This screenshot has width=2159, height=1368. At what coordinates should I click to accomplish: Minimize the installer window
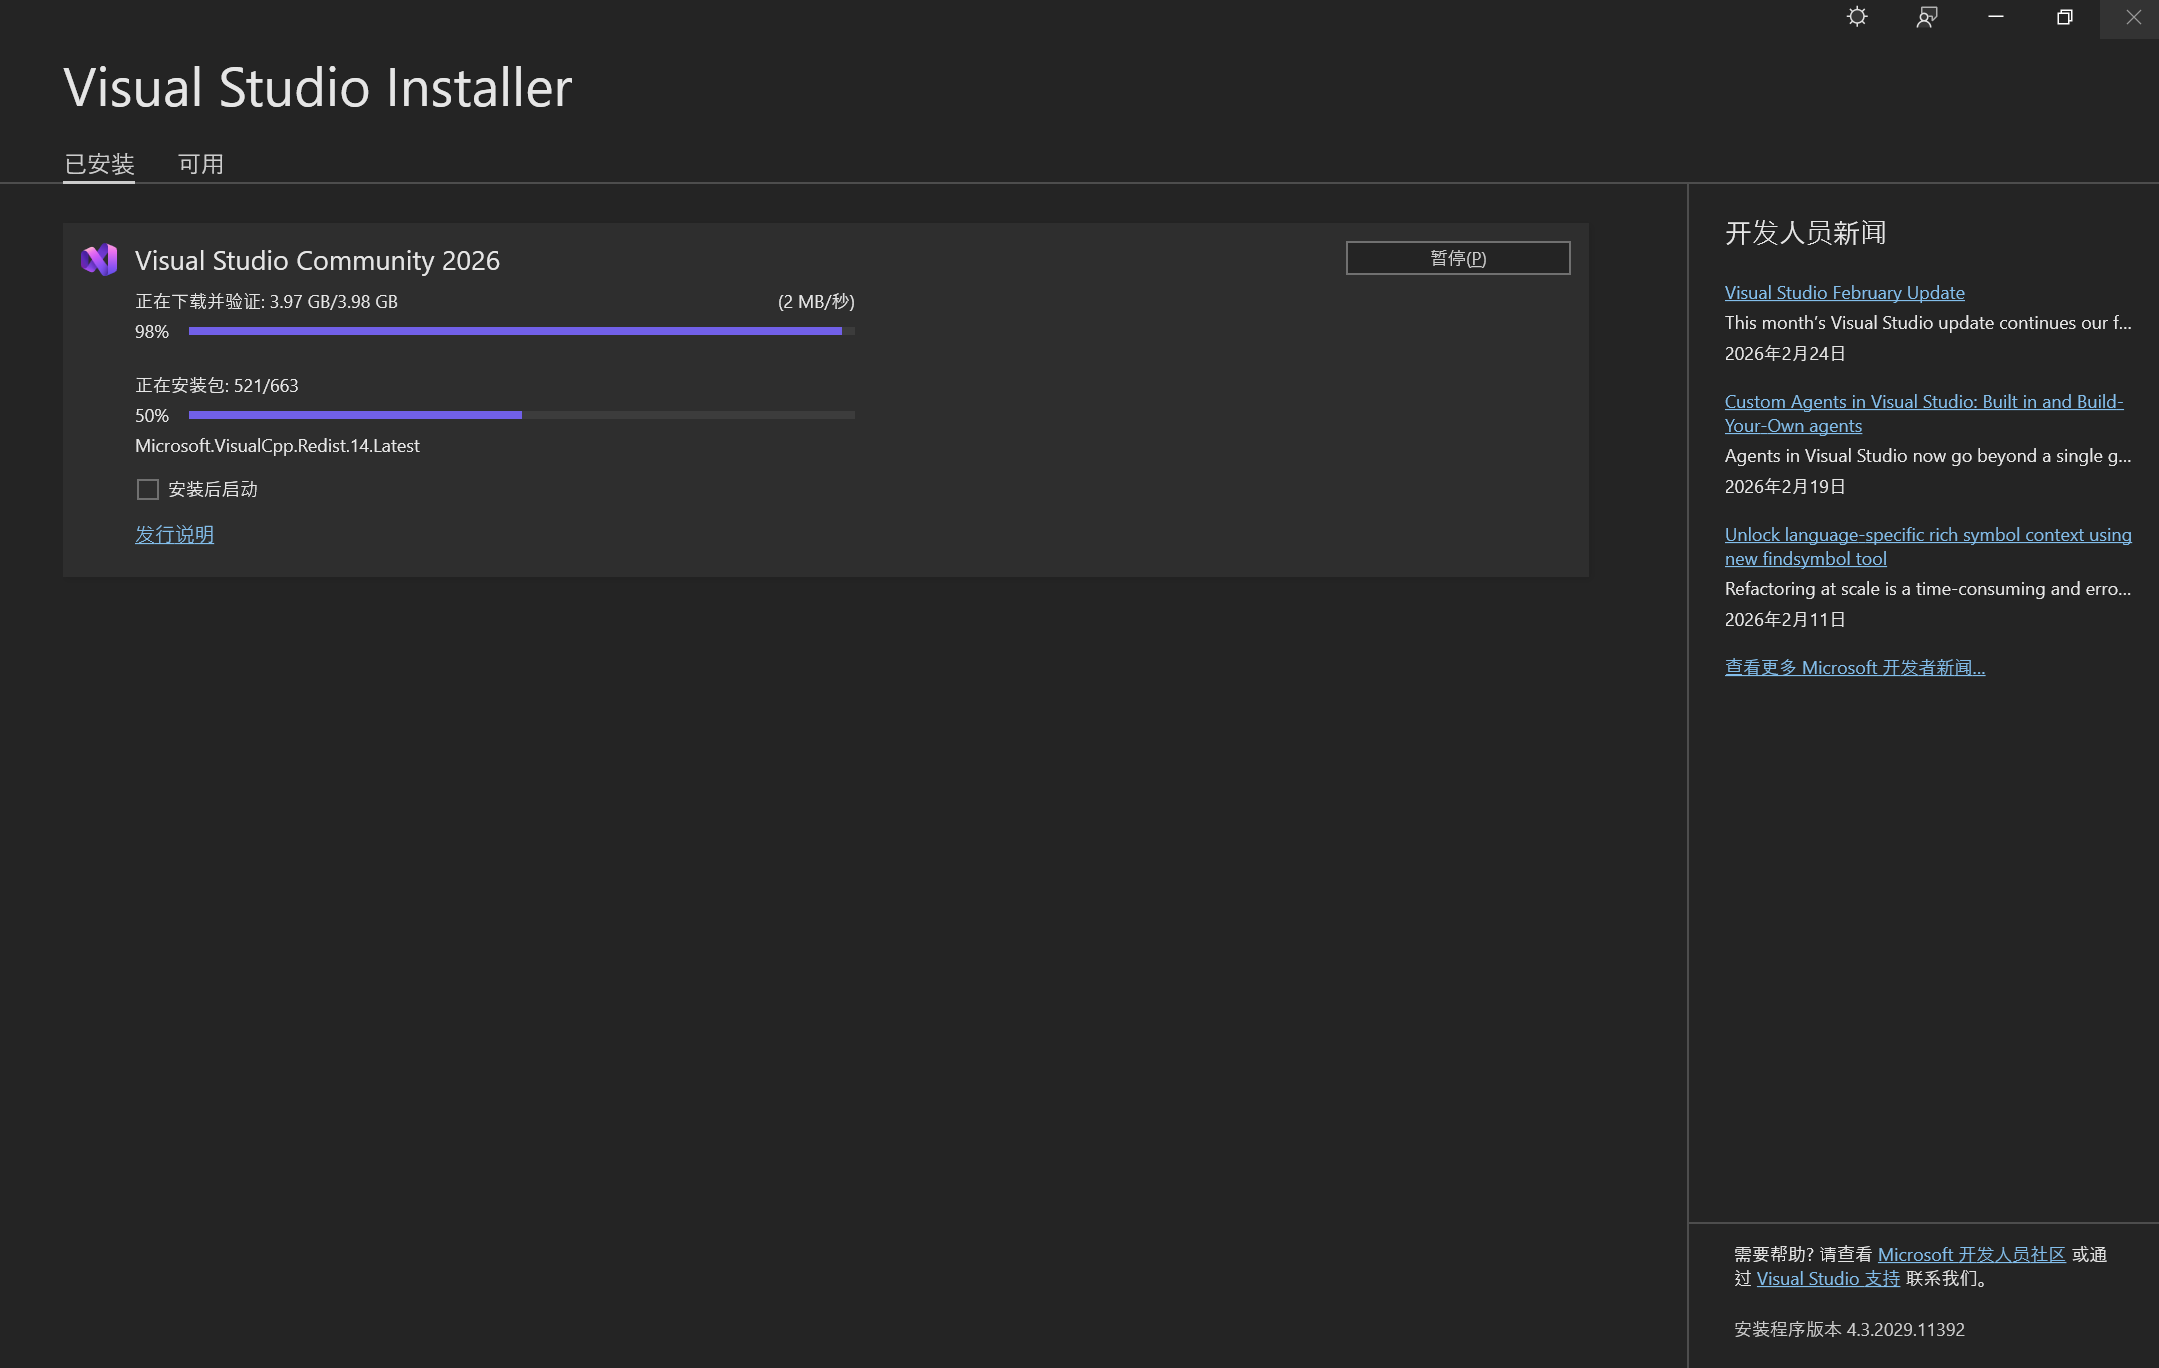(x=1995, y=17)
